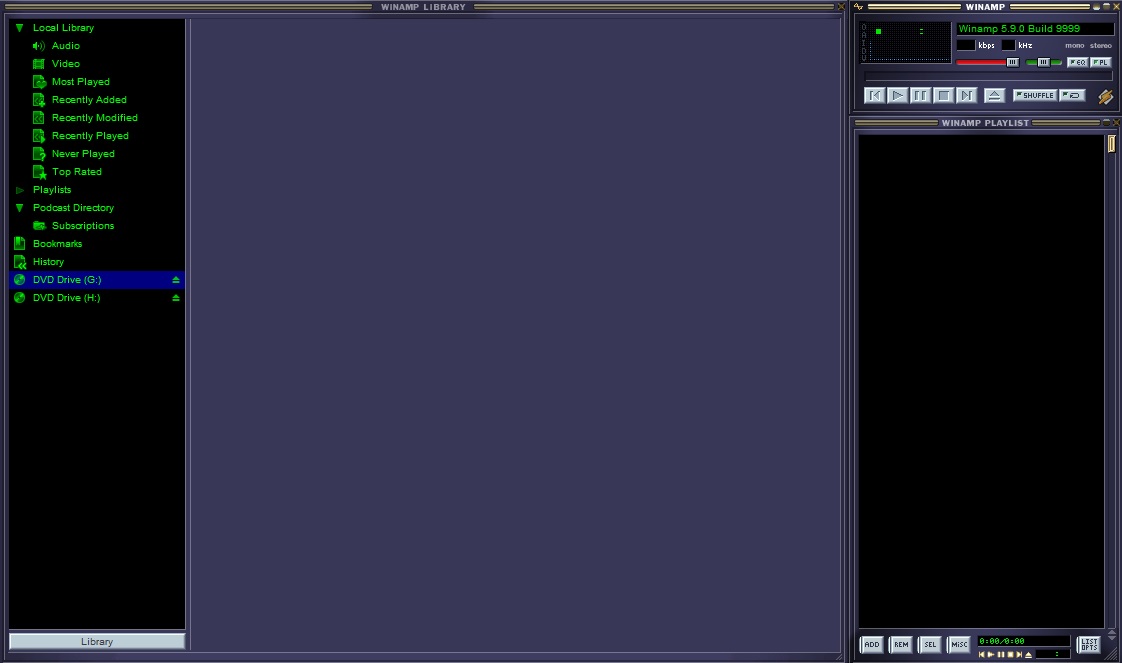This screenshot has width=1122, height=663.
Task: Play the current track
Action: coord(897,95)
